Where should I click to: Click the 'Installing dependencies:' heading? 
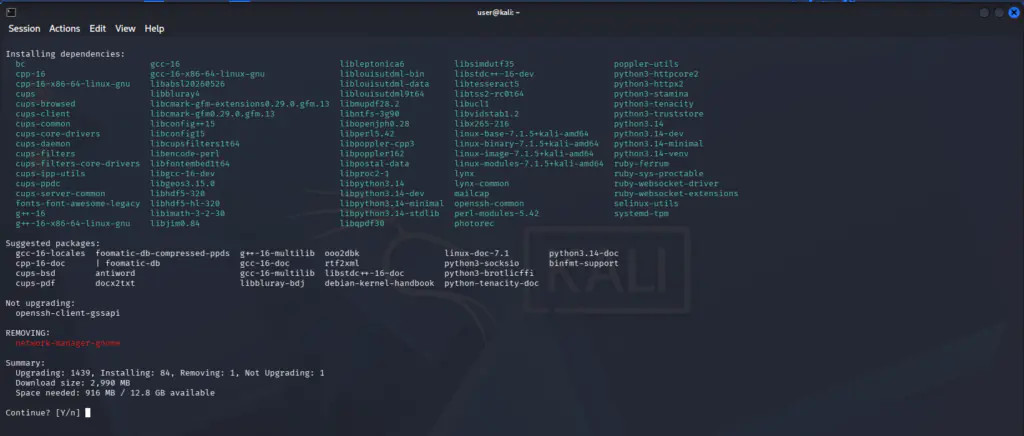(x=65, y=54)
